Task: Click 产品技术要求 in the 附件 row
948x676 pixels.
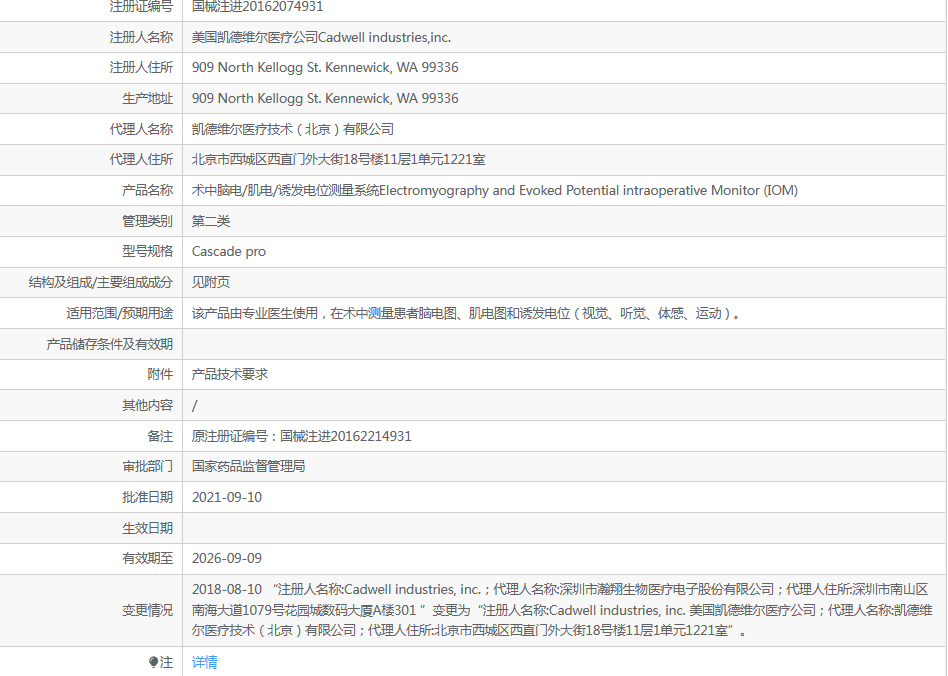Action: [230, 374]
